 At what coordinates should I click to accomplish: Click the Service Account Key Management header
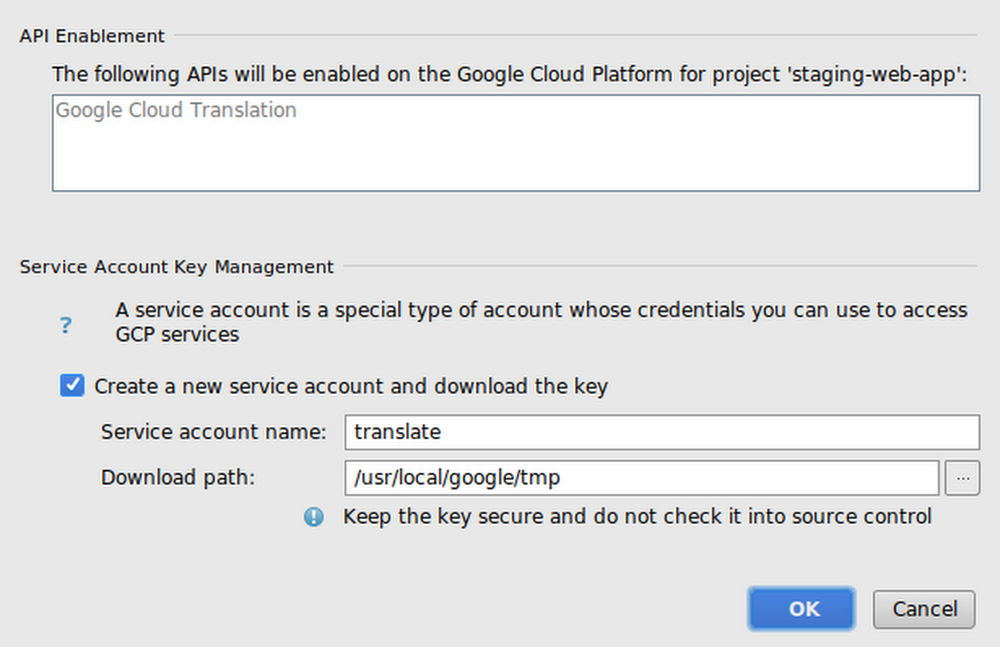[x=176, y=267]
